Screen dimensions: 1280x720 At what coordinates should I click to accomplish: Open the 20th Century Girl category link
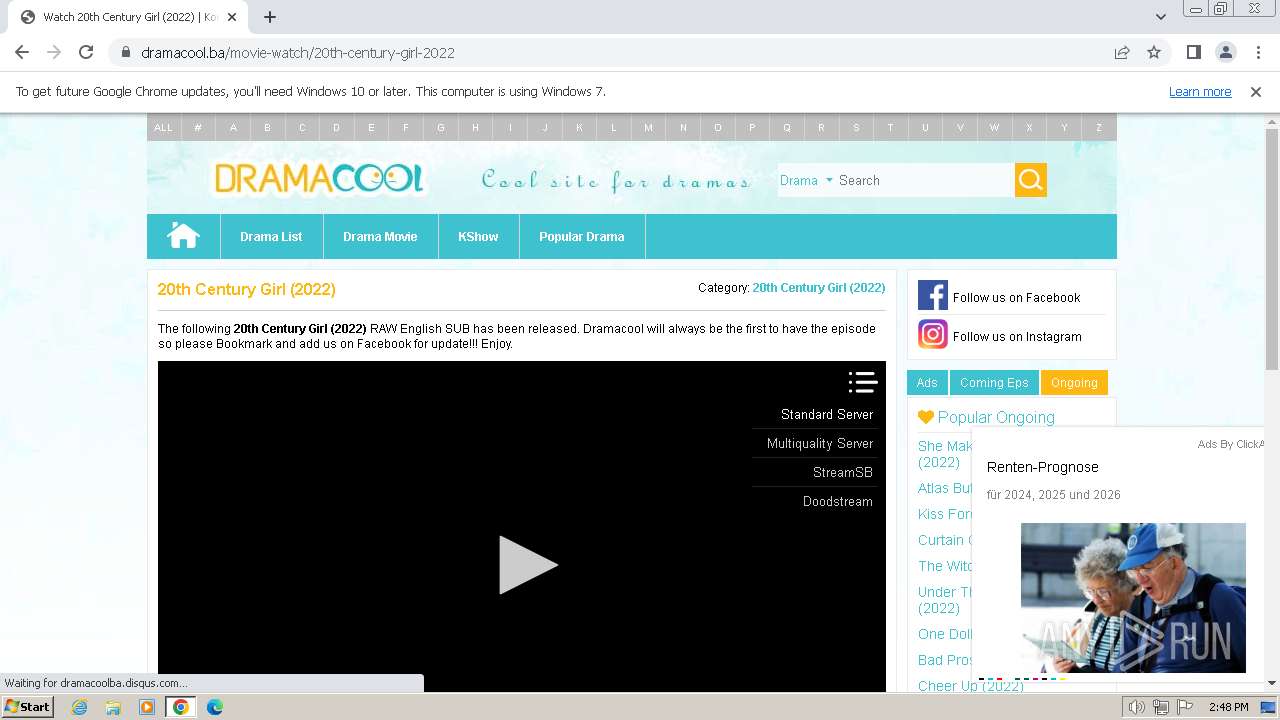(x=819, y=287)
